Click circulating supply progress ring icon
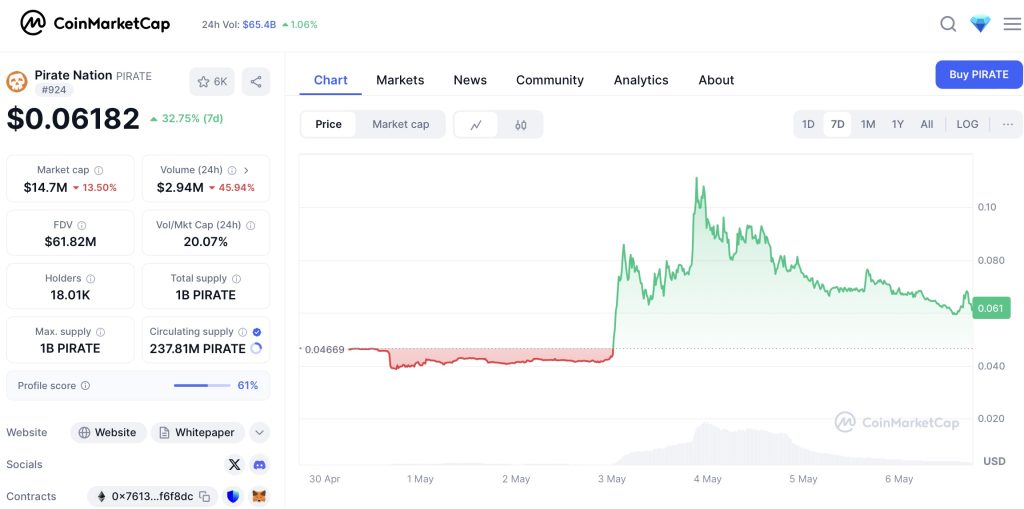1024x509 pixels. click(256, 349)
